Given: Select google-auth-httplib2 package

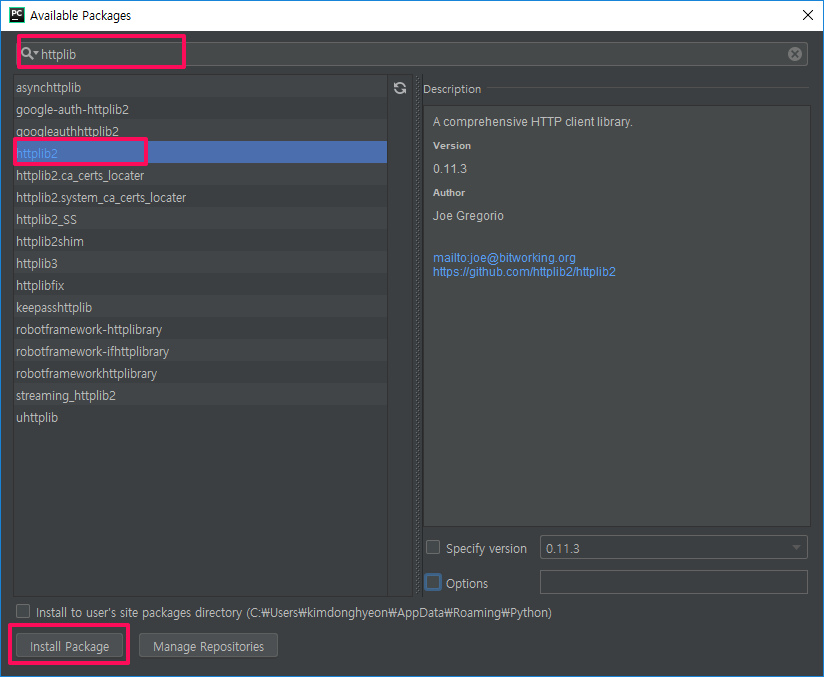Looking at the screenshot, I should (200, 109).
